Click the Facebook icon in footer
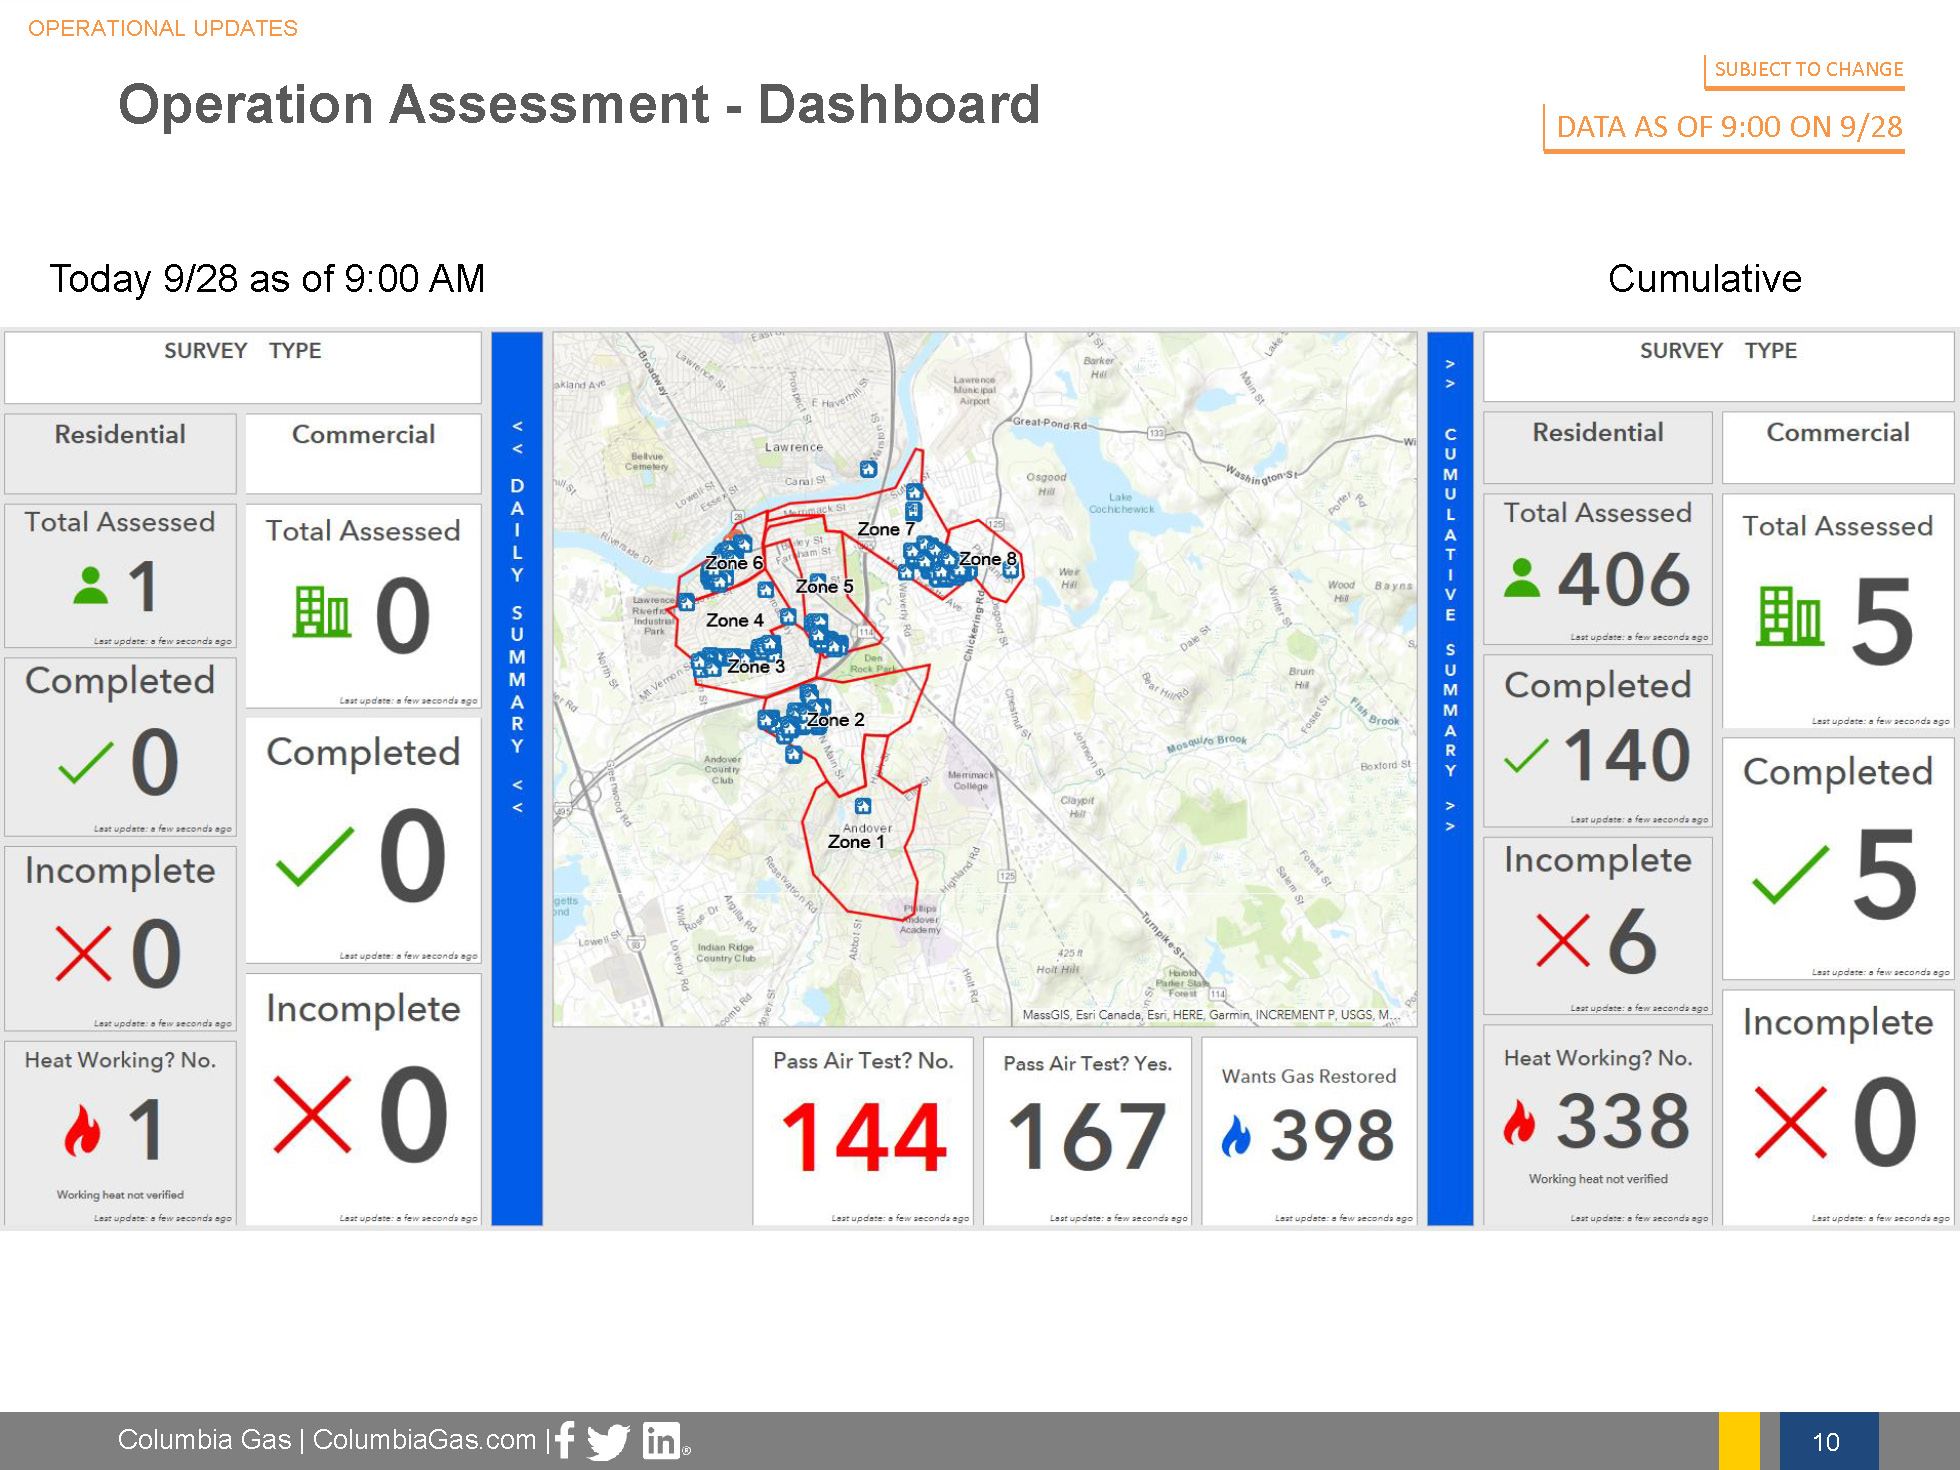Image resolution: width=1960 pixels, height=1470 pixels. [565, 1440]
